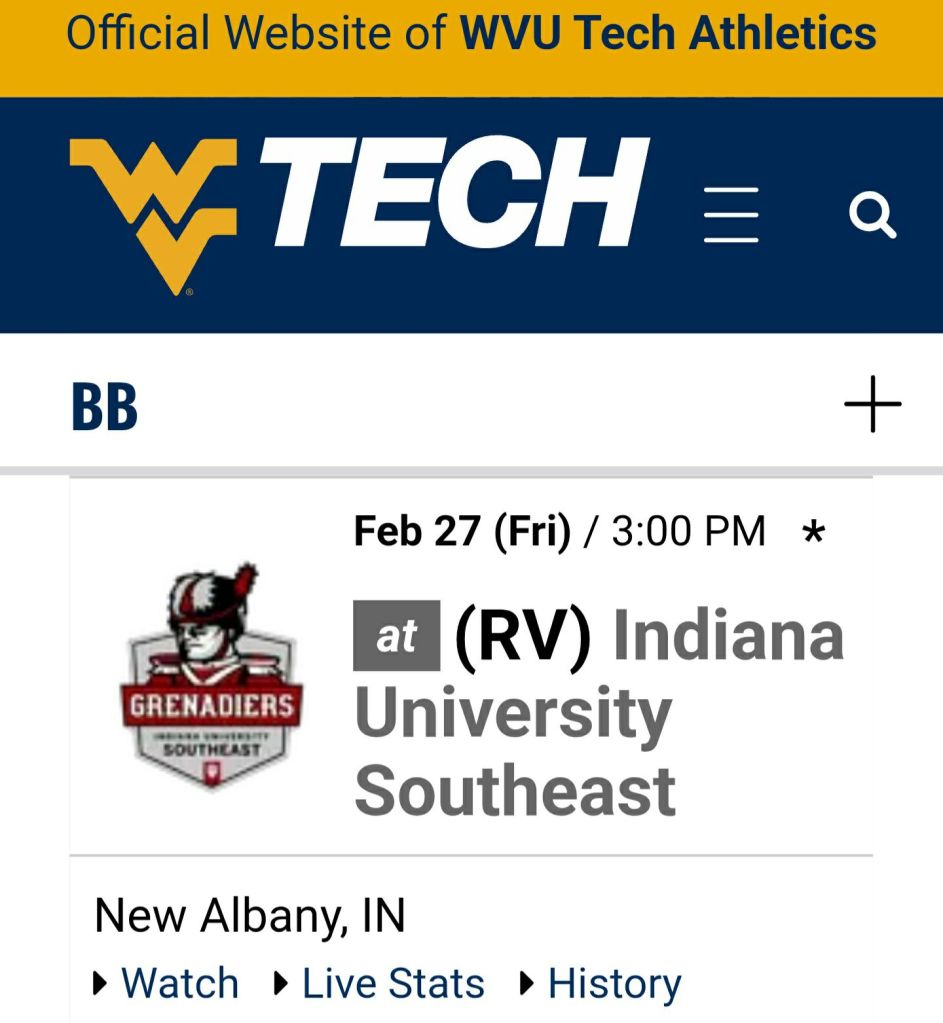Image resolution: width=943 pixels, height=1023 pixels.
Task: Open the hamburger navigation menu
Action: [x=731, y=215]
